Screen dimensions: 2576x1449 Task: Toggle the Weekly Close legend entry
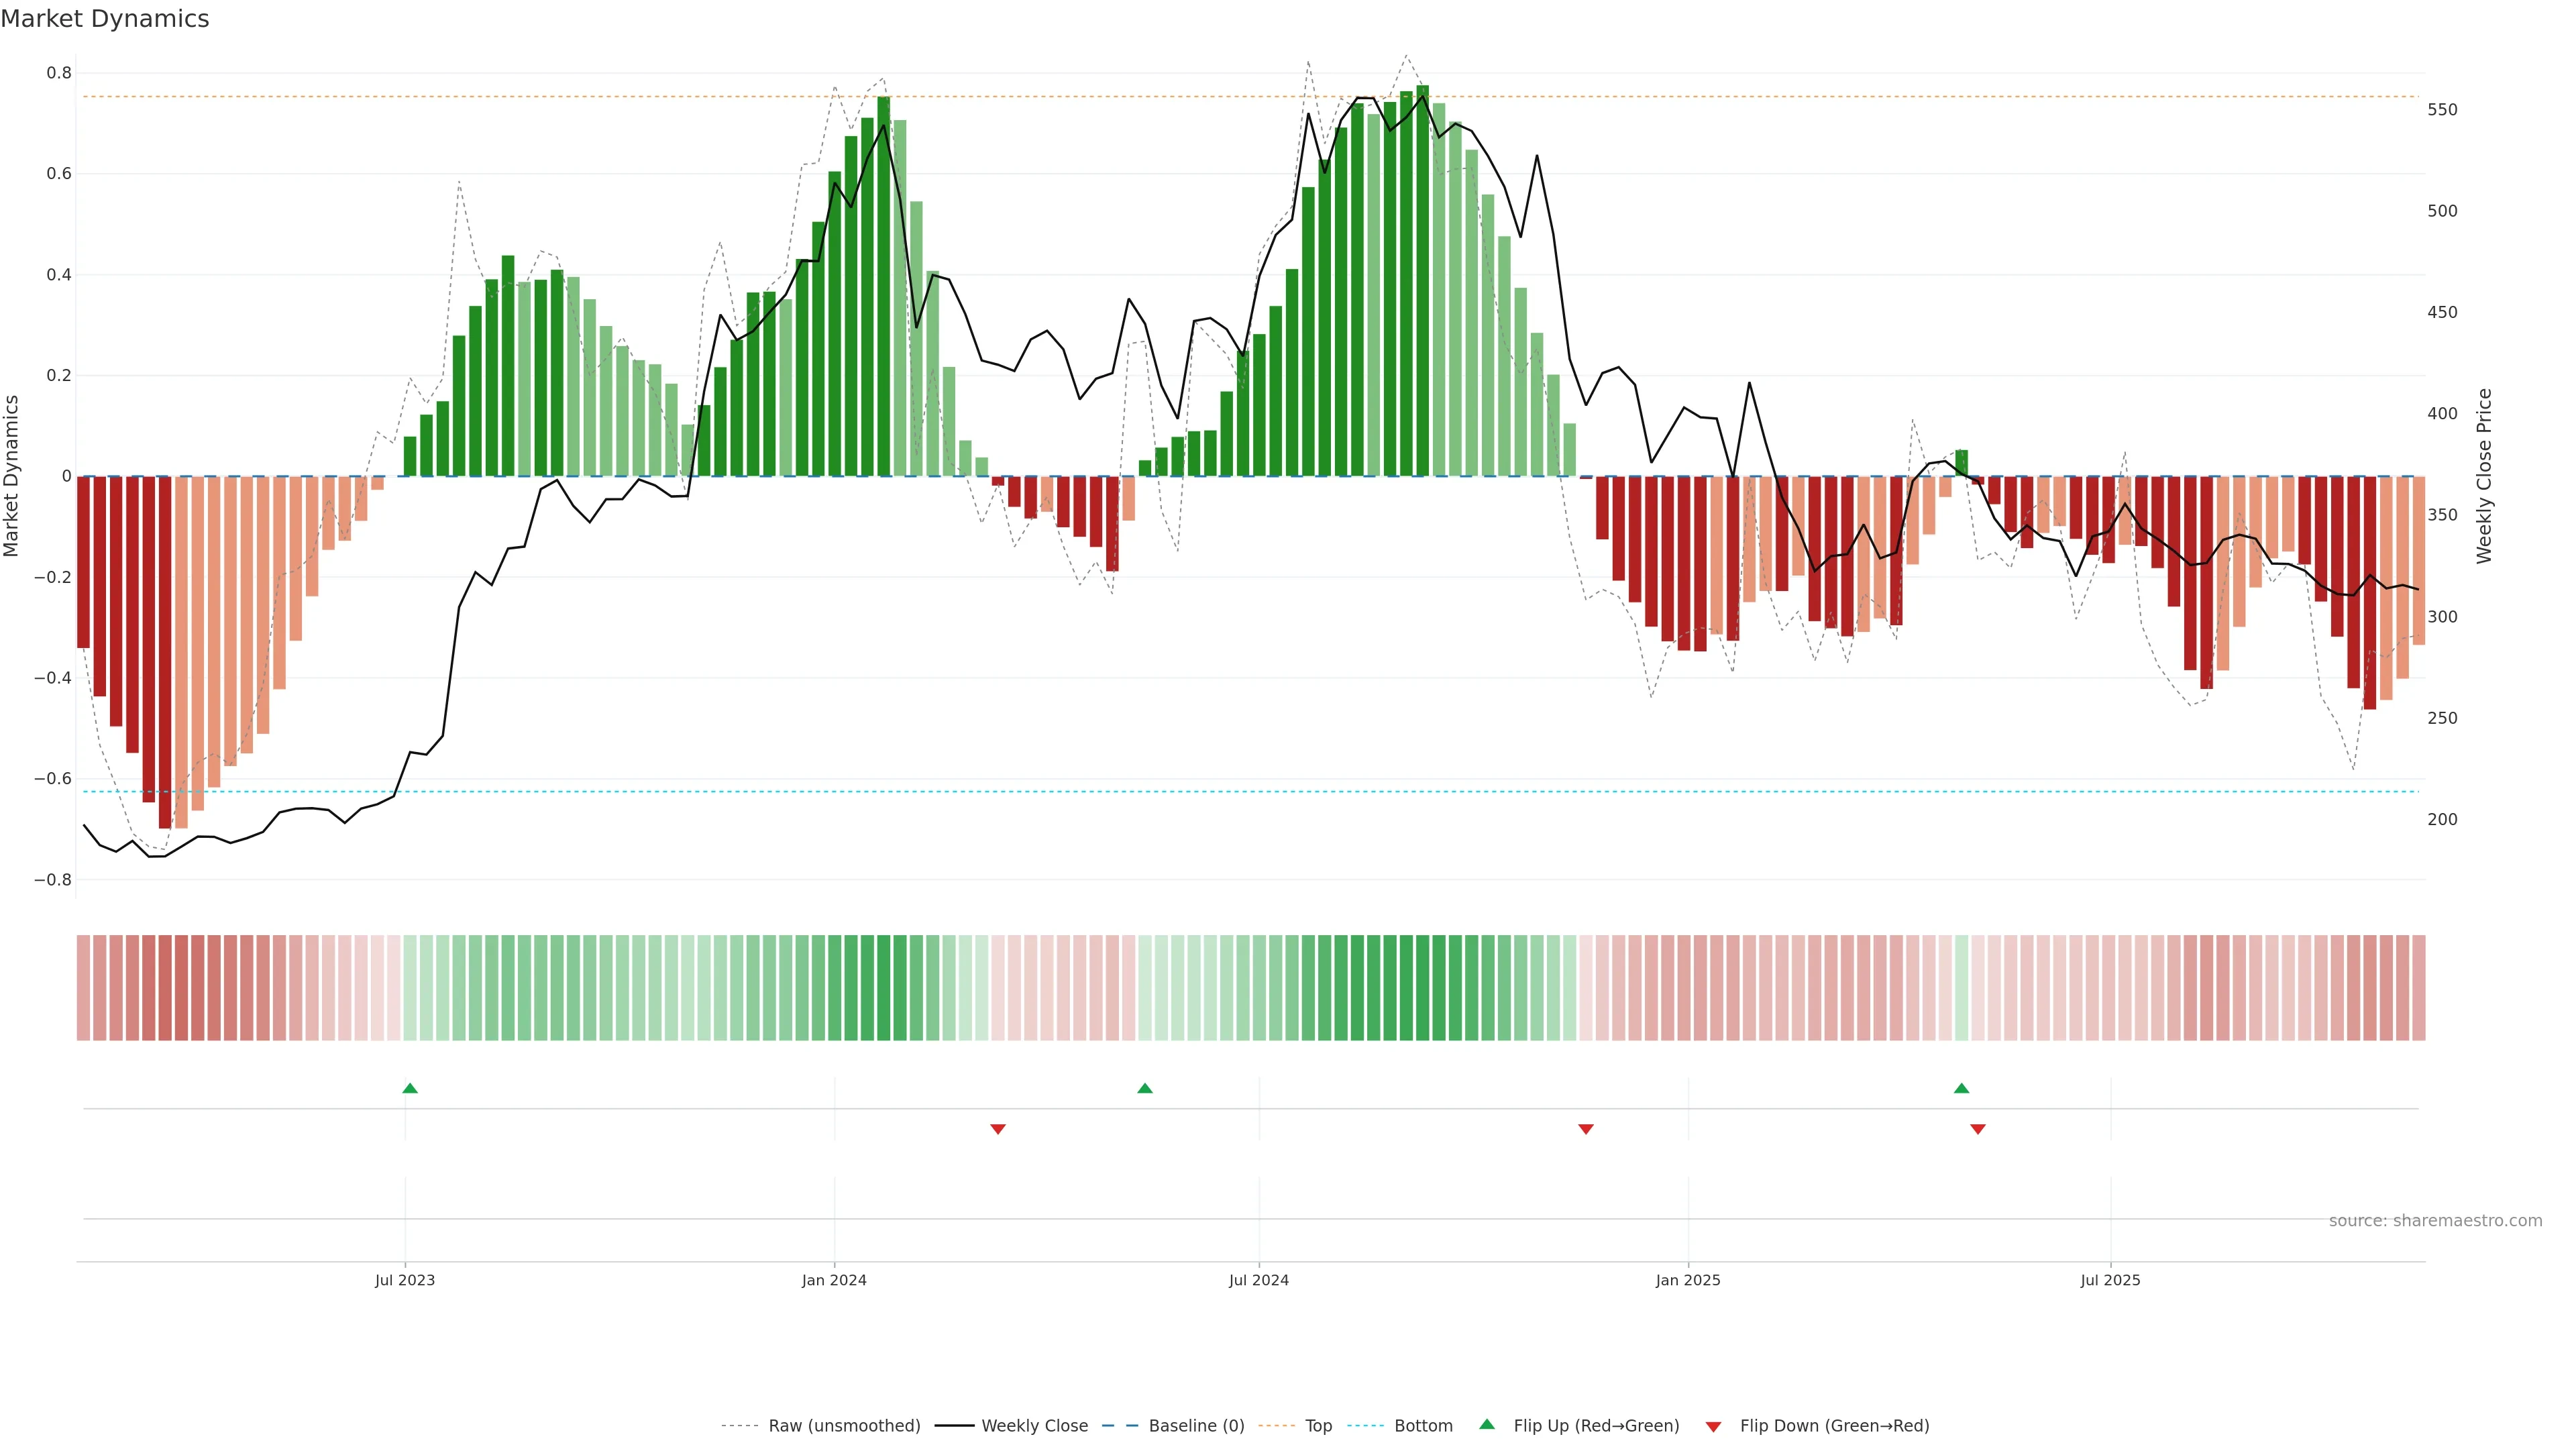coord(1034,1426)
